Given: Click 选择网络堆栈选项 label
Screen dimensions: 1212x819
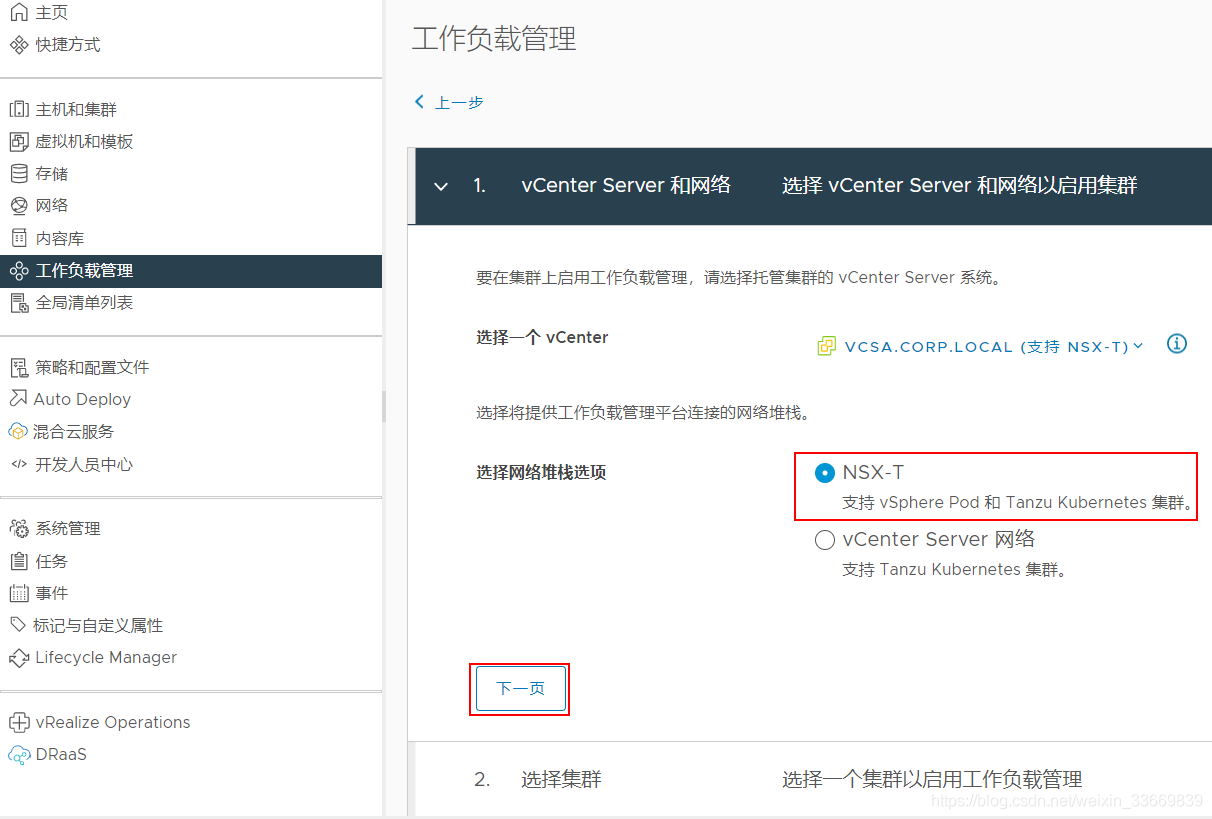Looking at the screenshot, I should 541,472.
